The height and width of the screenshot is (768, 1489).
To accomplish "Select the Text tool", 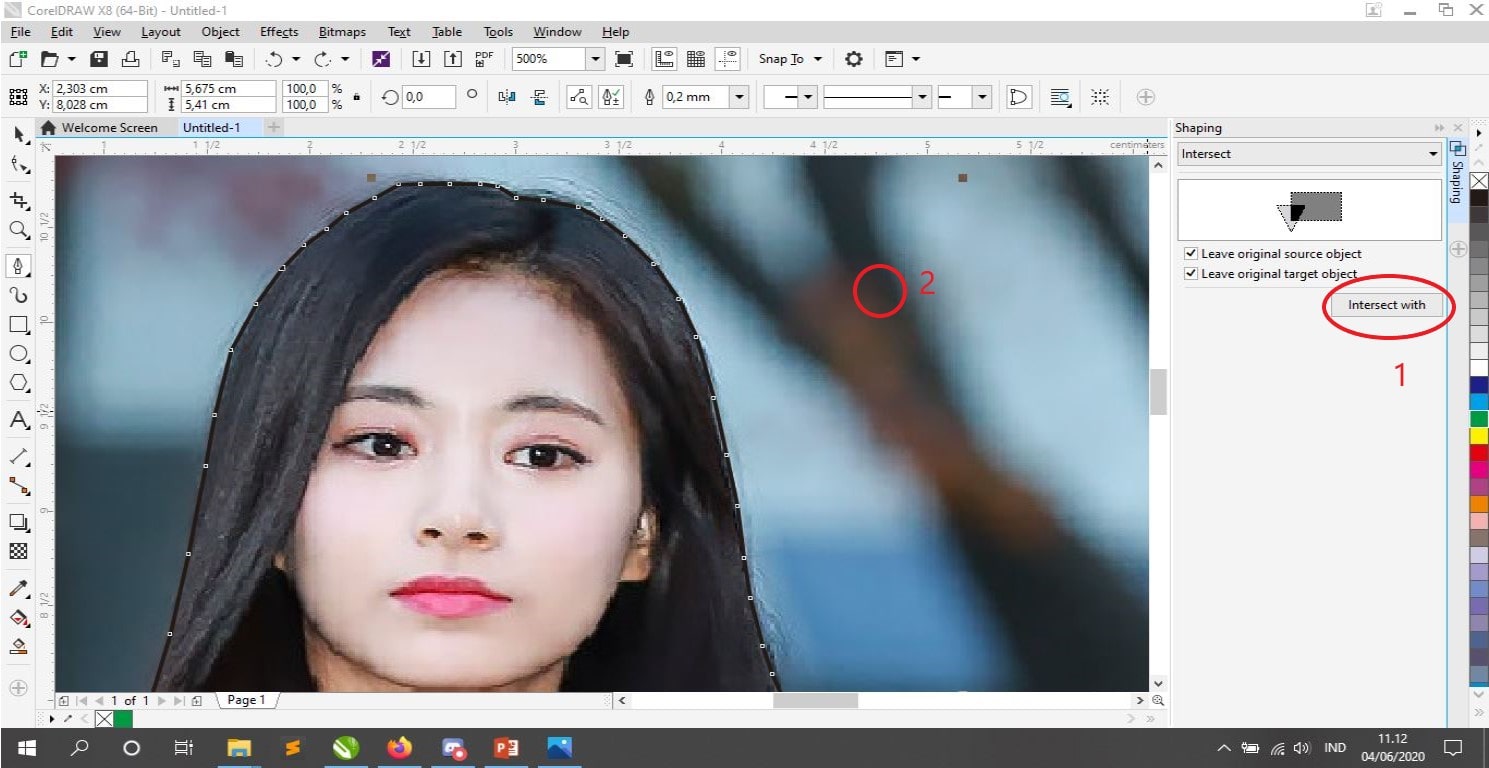I will [18, 420].
